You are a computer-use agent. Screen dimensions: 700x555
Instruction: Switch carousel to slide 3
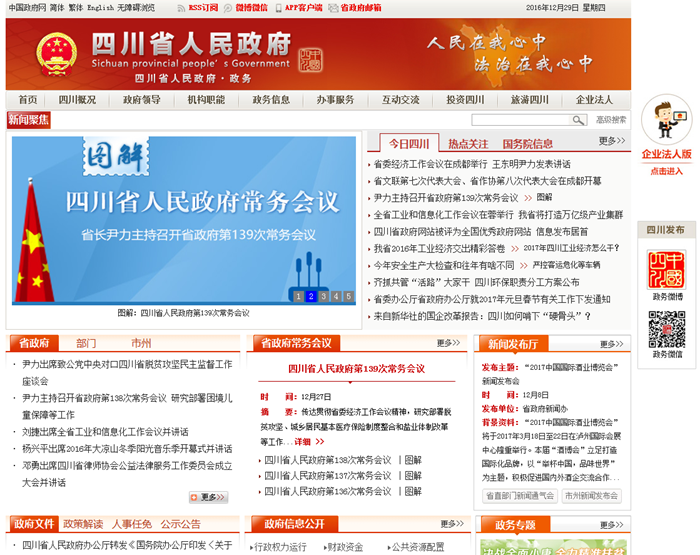(323, 296)
